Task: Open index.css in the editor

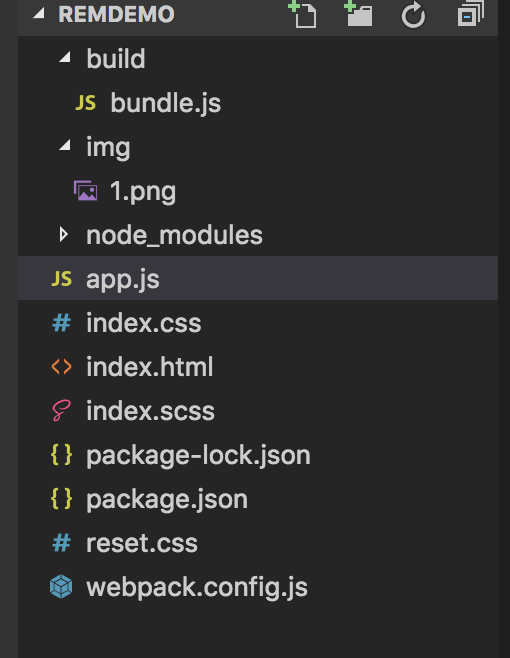Action: [258, 323]
